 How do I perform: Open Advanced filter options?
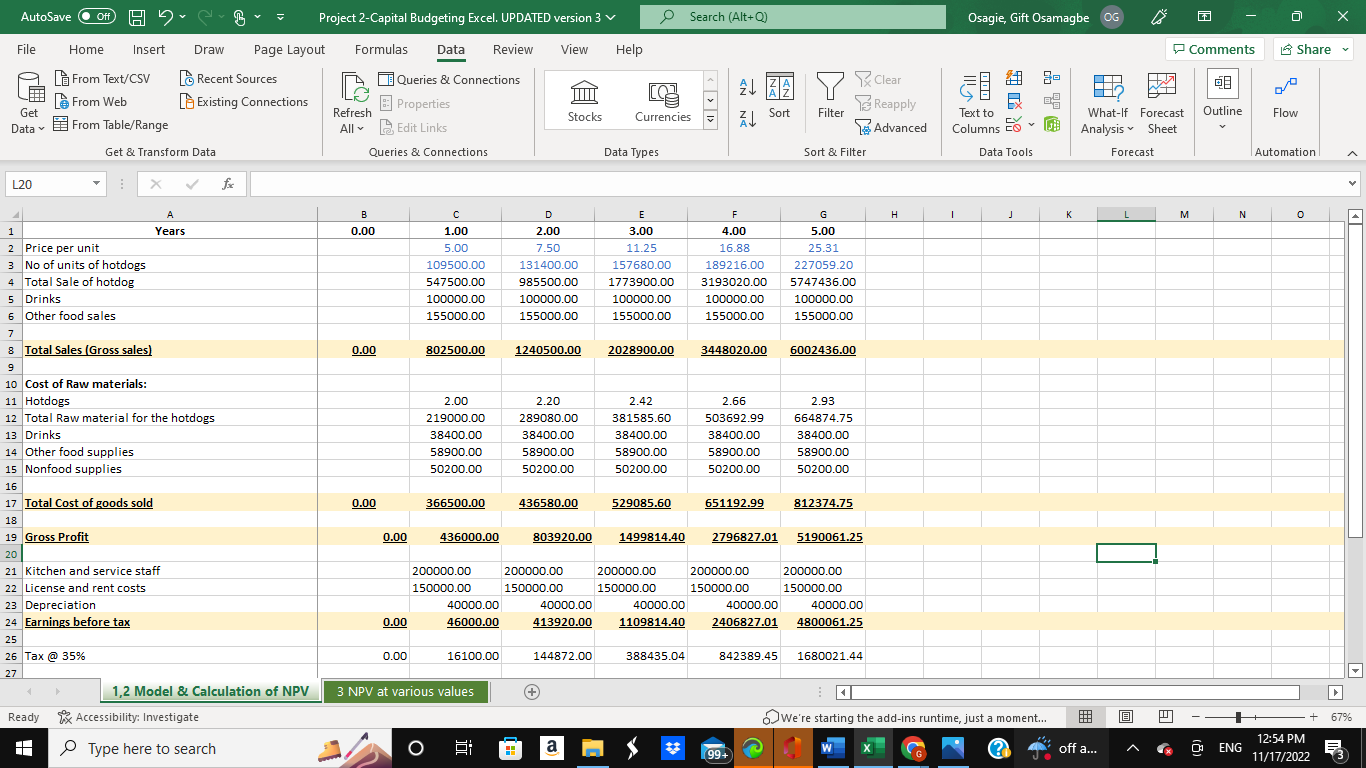[891, 127]
